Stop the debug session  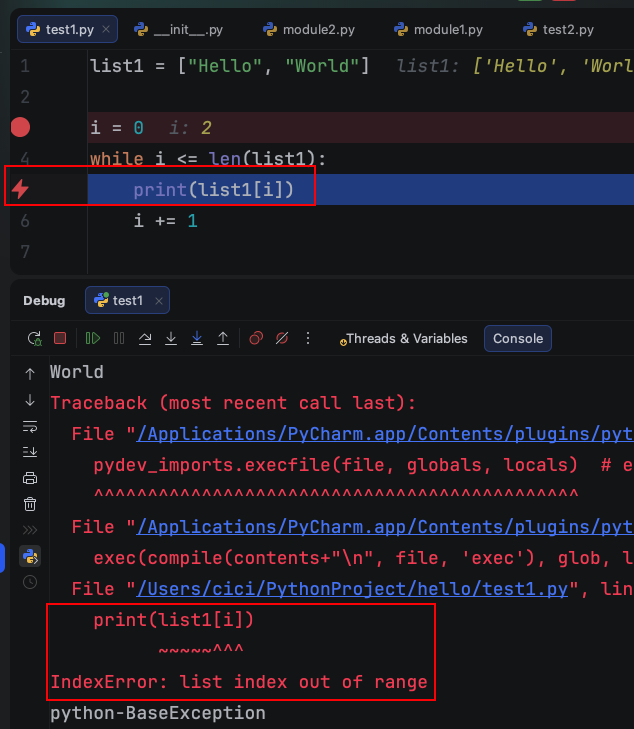click(x=60, y=339)
